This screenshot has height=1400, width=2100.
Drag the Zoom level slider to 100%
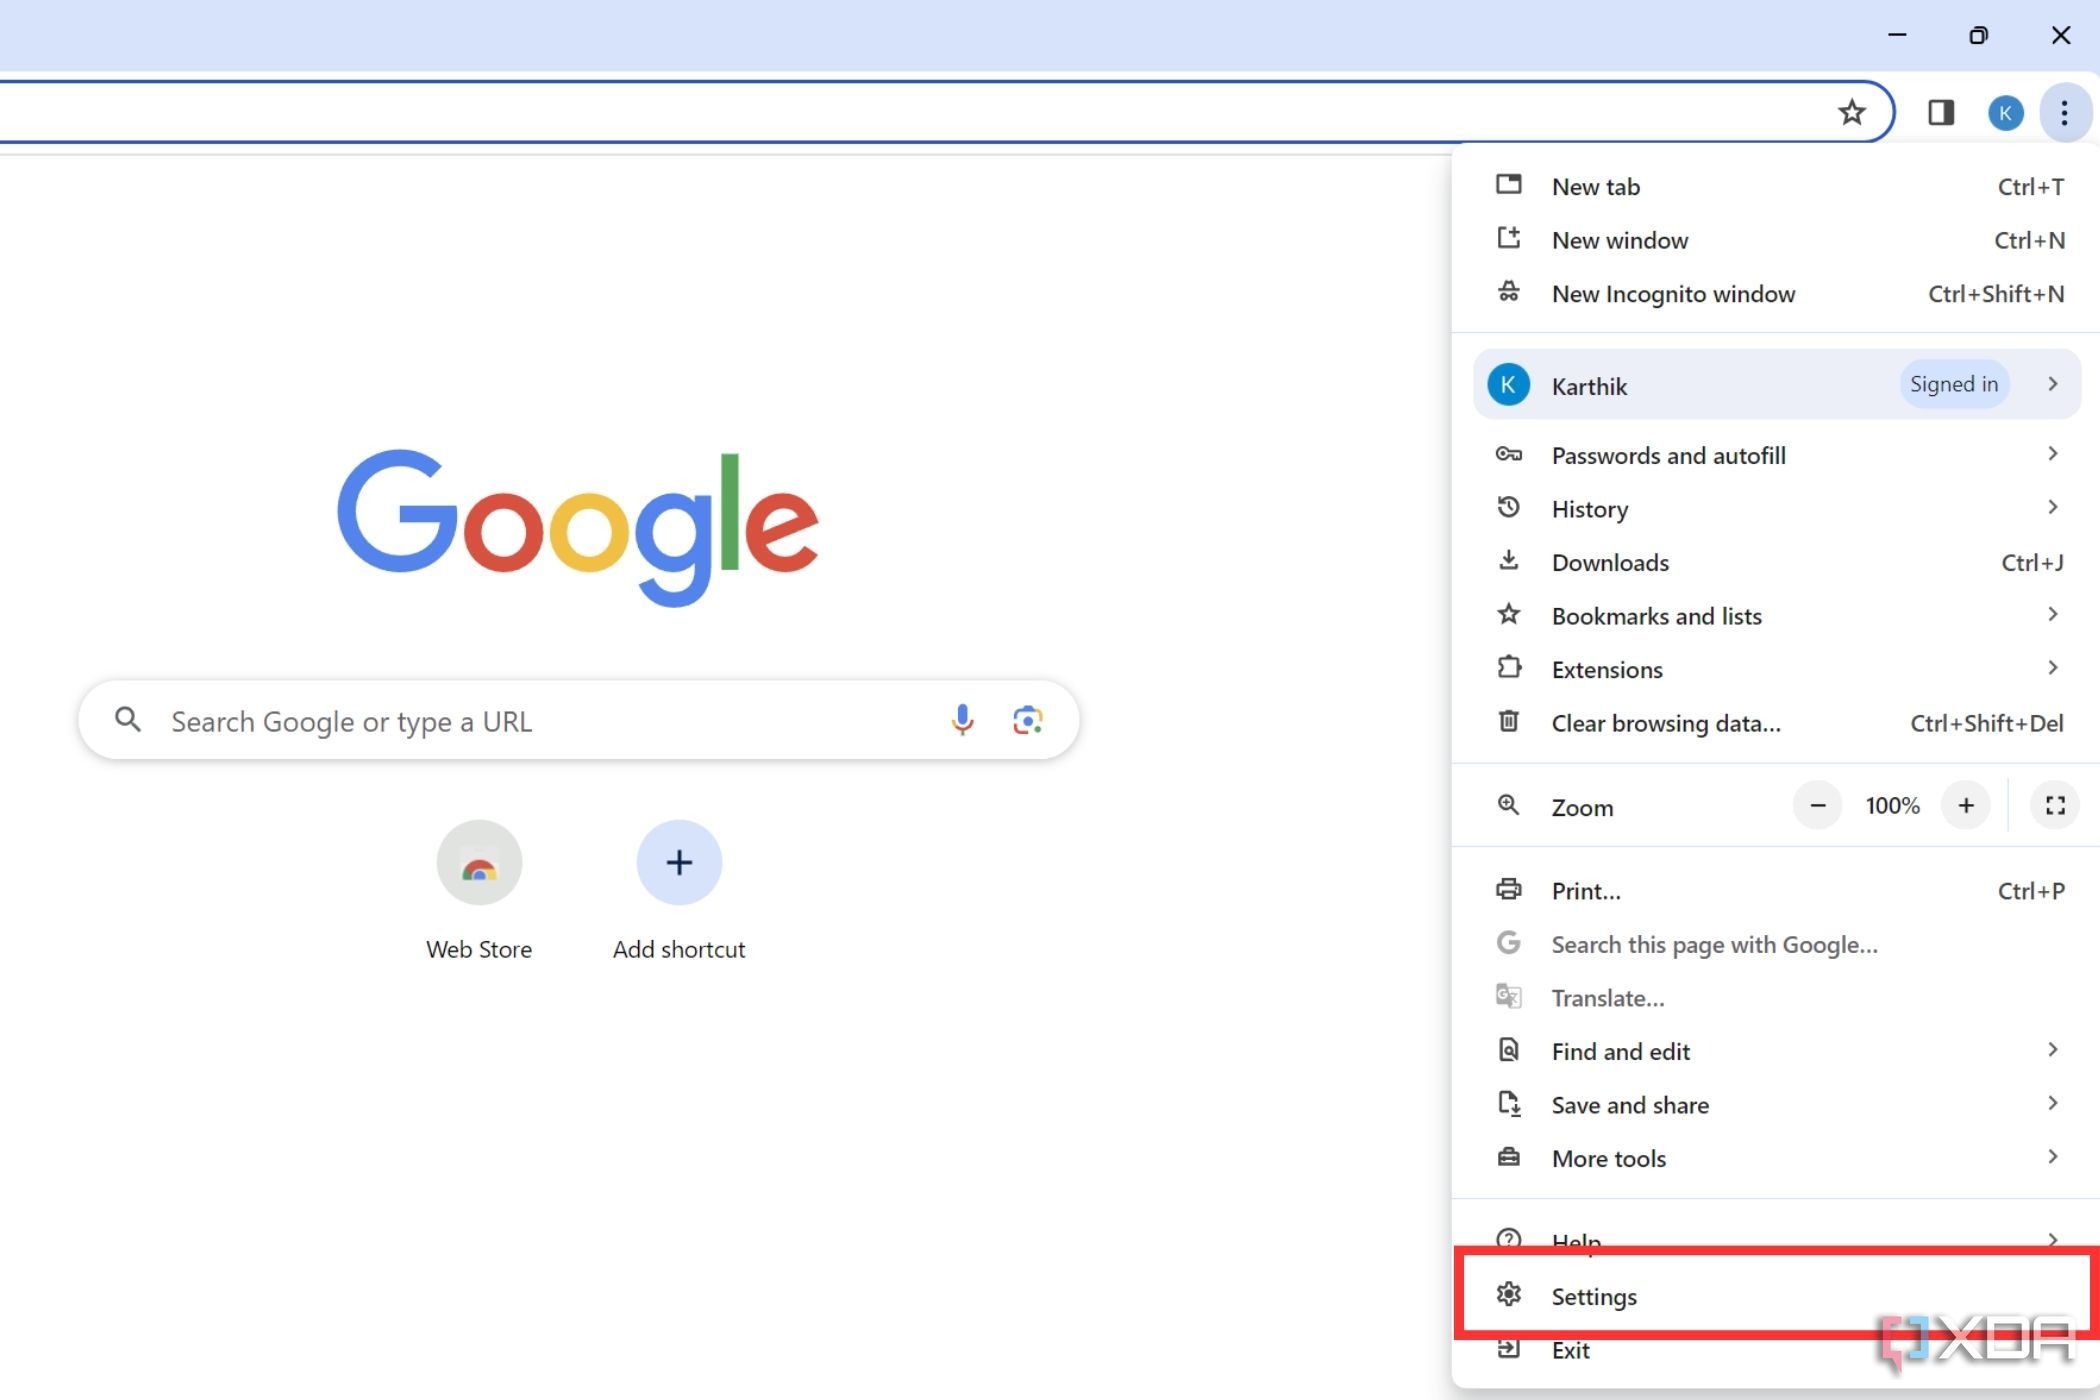(1891, 805)
